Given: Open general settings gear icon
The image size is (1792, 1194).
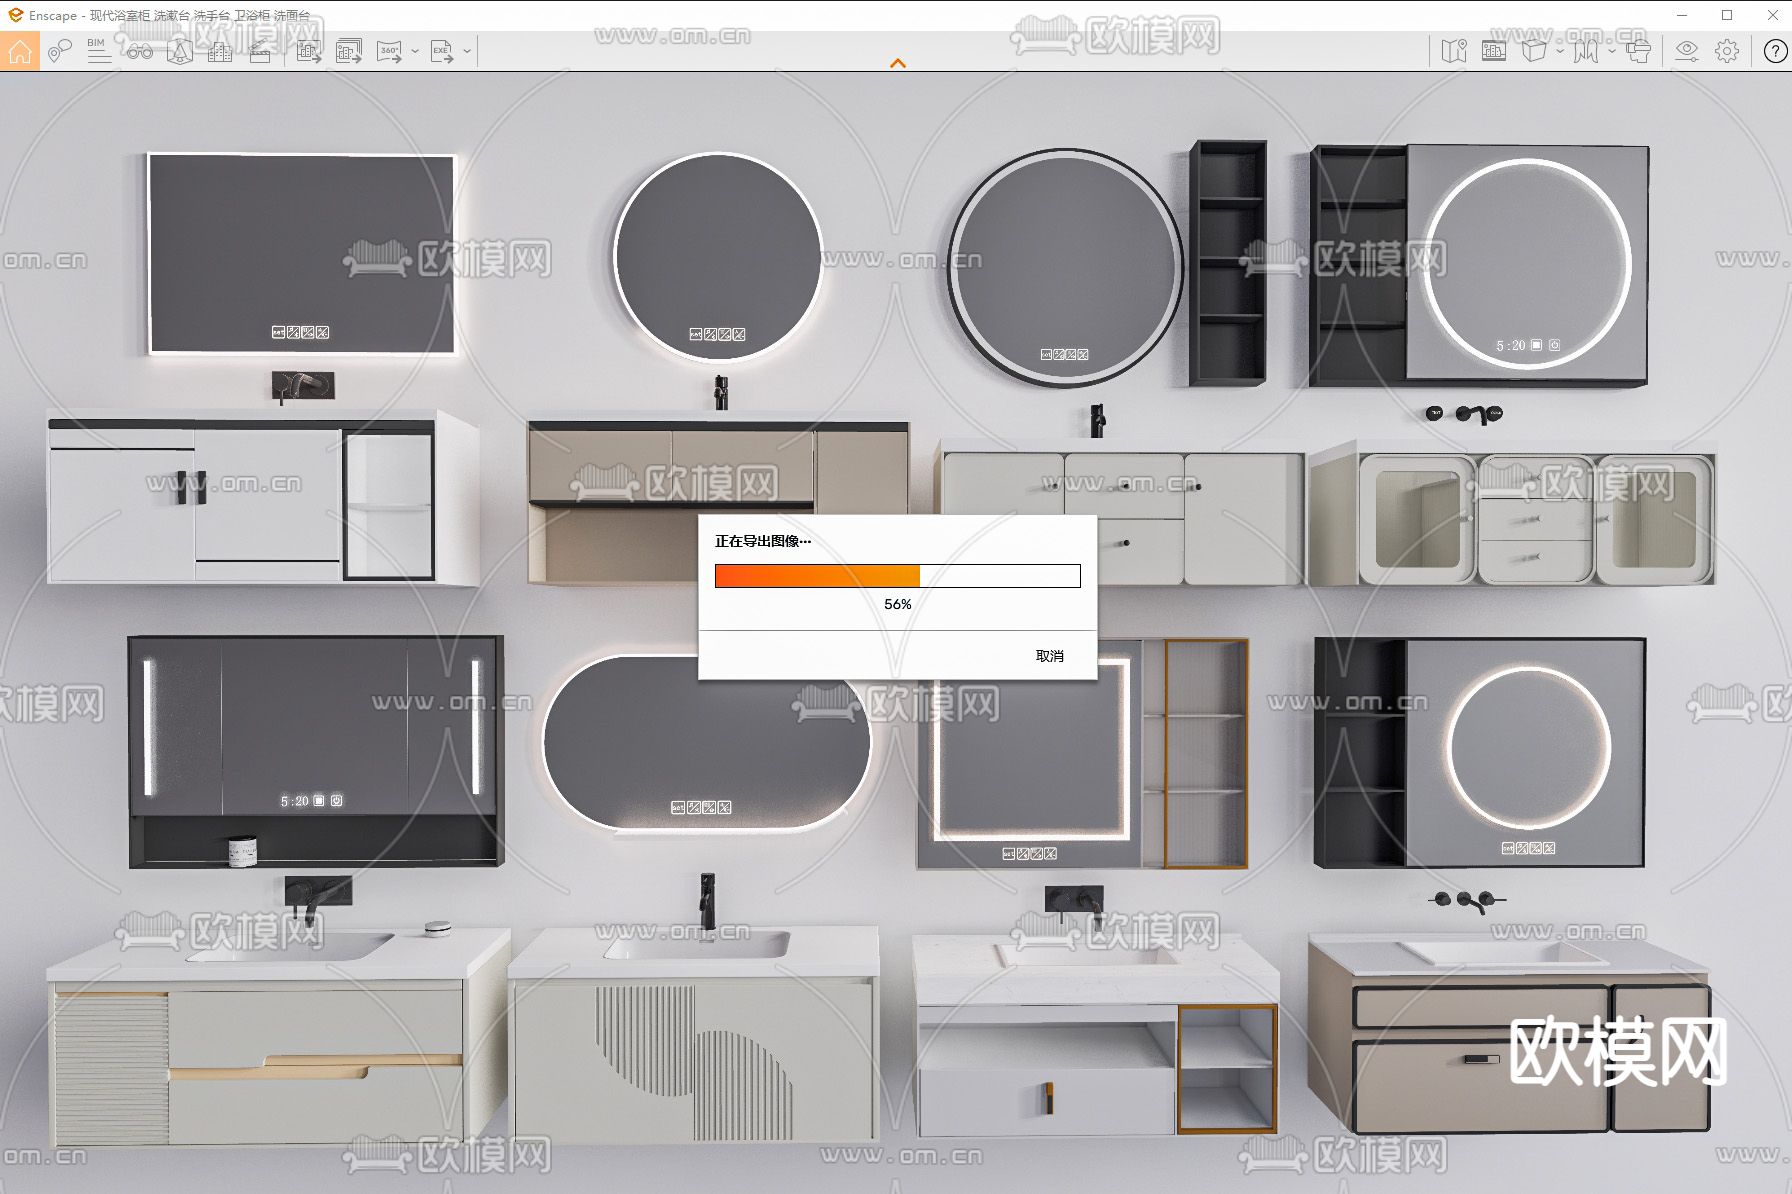Looking at the screenshot, I should click(1727, 51).
